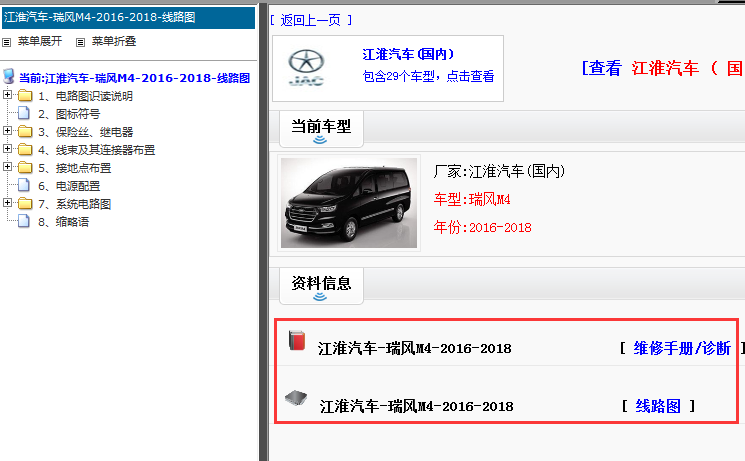Click document icon of 6、电源配置
Image resolution: width=745 pixels, height=461 pixels.
24,185
